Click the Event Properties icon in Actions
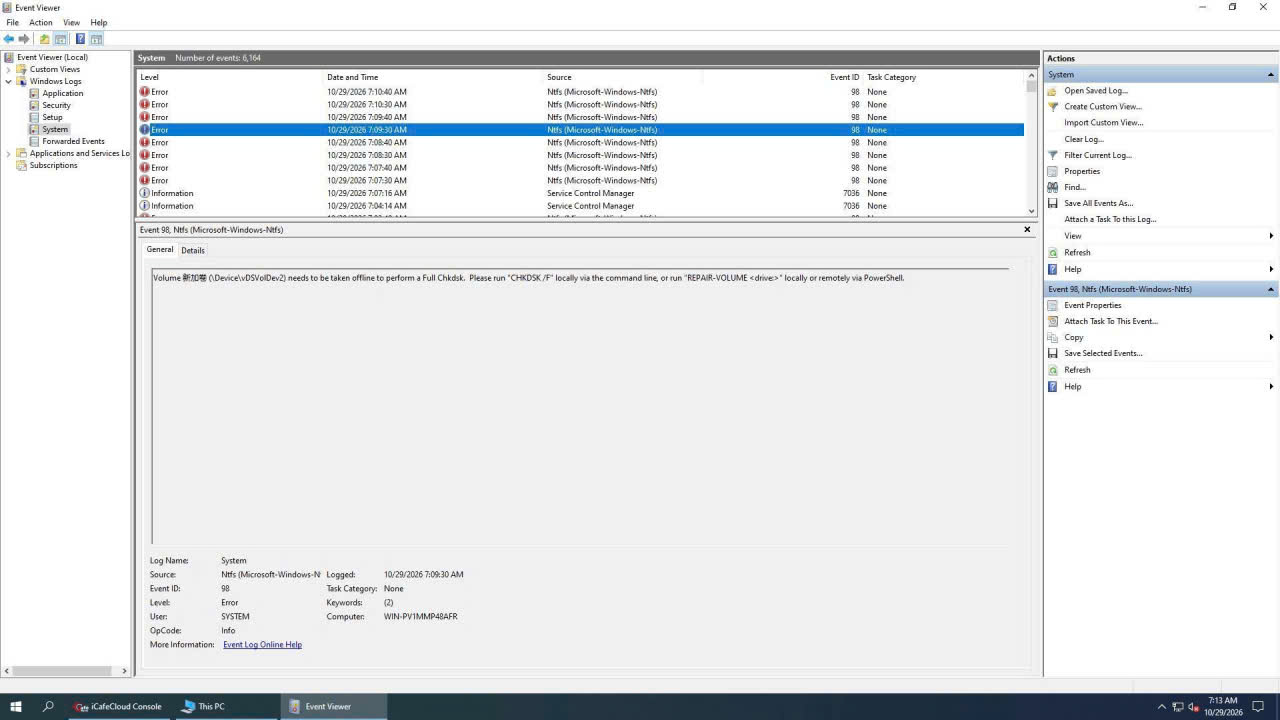 pyautogui.click(x=1052, y=305)
